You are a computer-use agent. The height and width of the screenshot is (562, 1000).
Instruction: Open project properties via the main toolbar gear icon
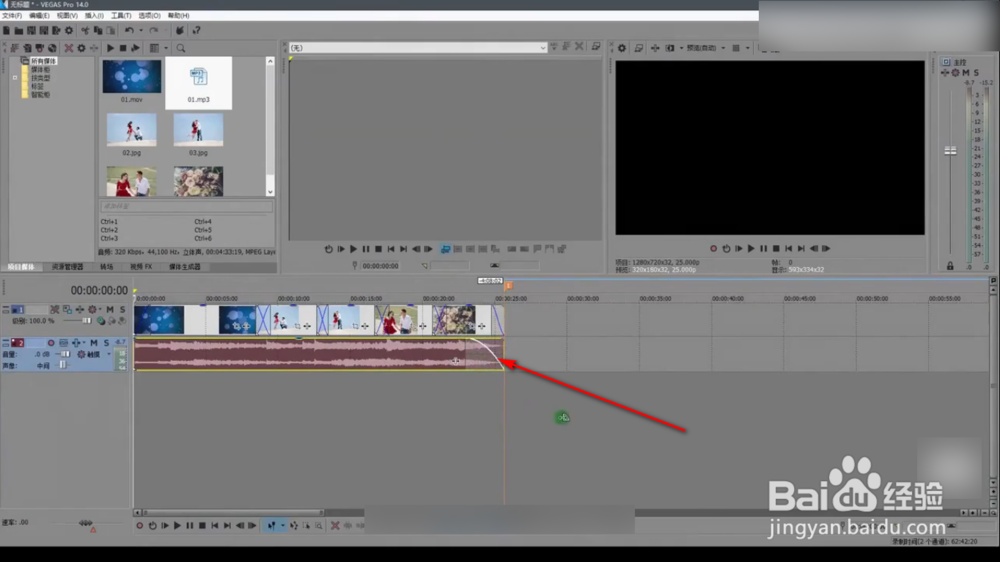click(x=69, y=31)
